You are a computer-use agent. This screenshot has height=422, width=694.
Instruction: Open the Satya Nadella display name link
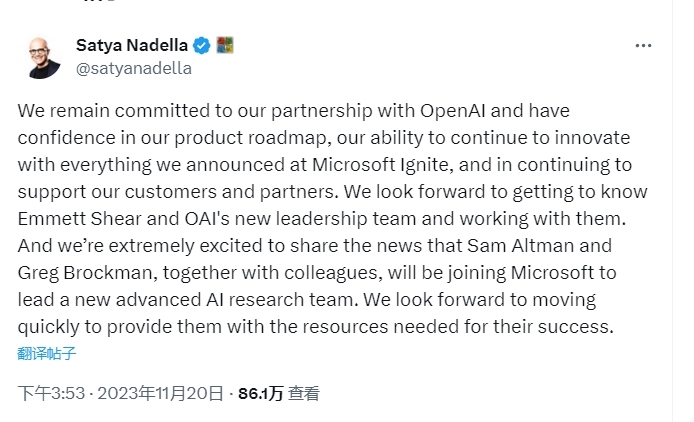(x=132, y=45)
